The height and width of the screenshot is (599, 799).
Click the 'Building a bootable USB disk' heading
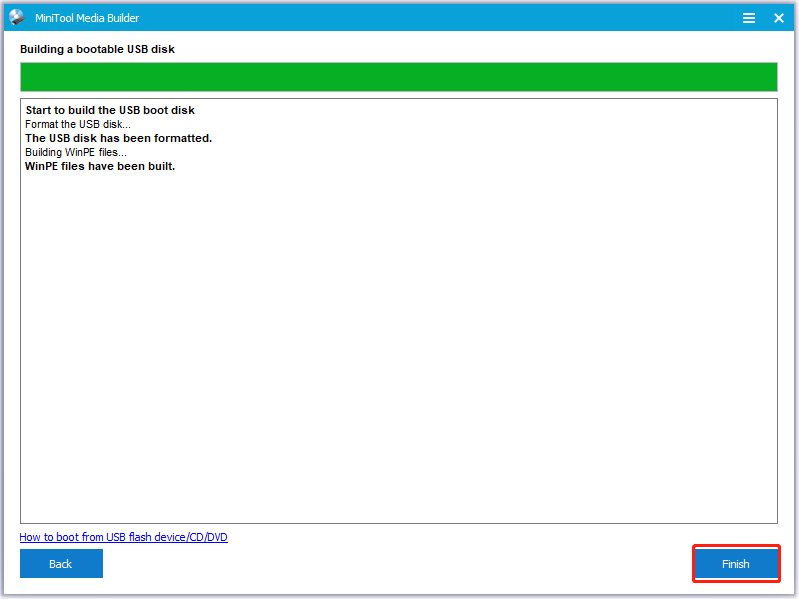coord(97,49)
